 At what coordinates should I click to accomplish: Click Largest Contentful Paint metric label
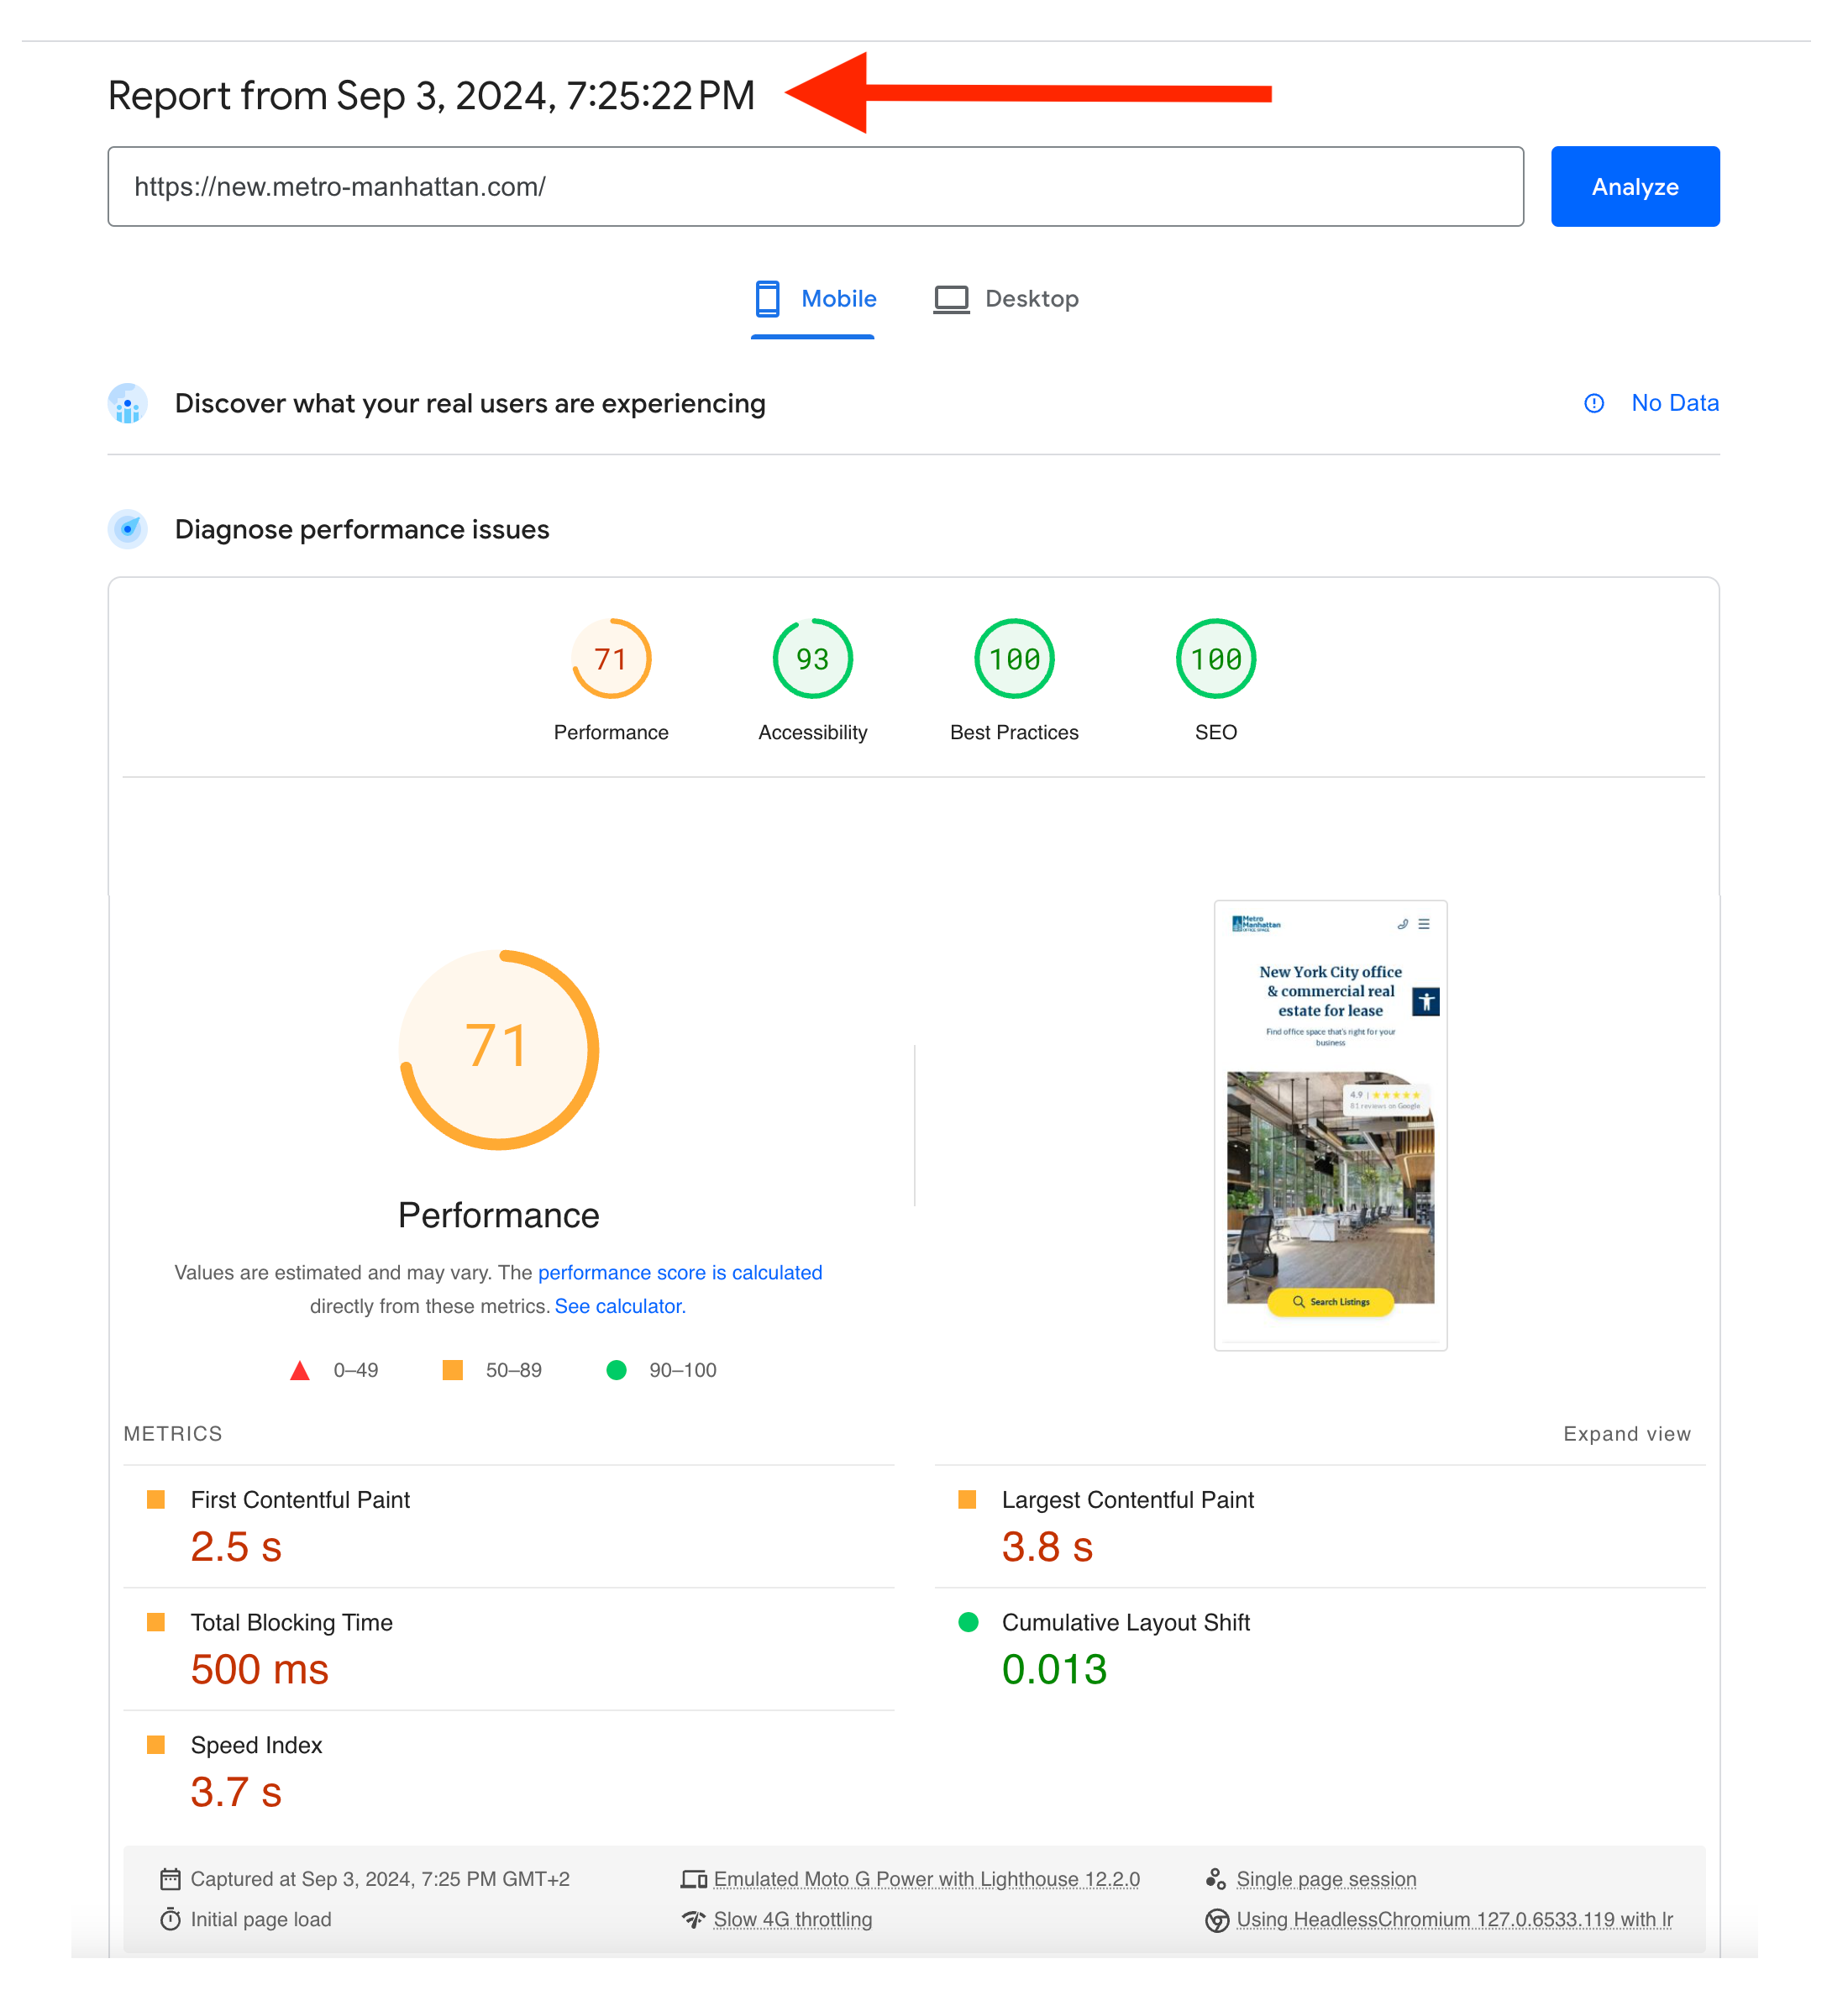[x=1127, y=1499]
